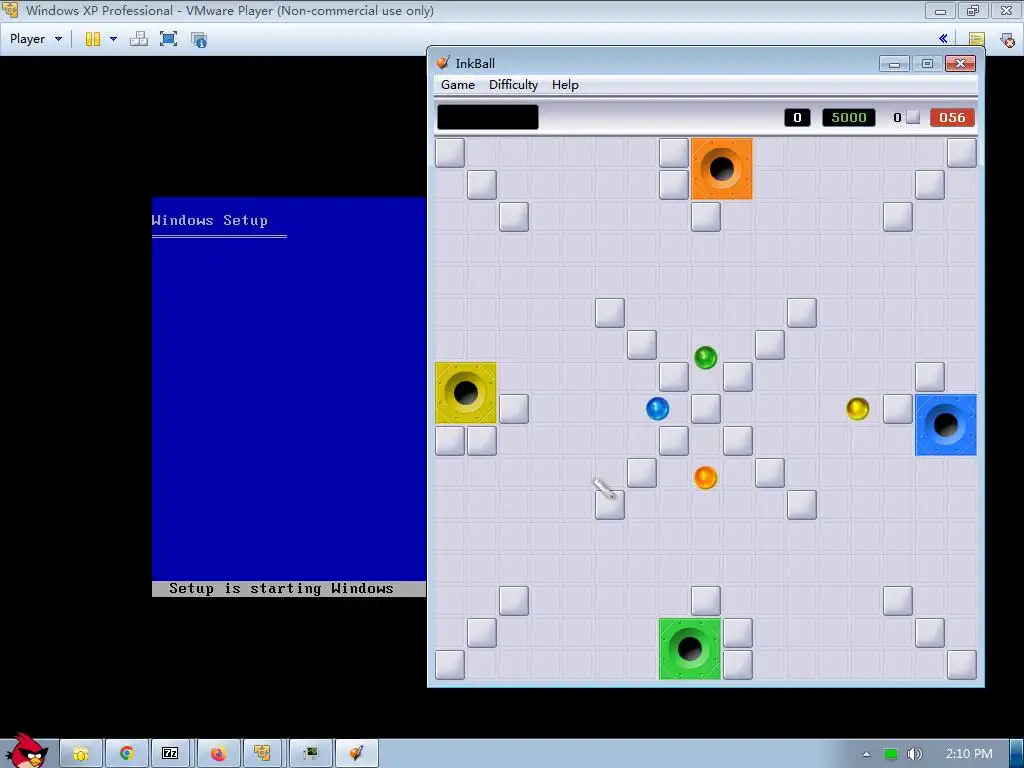Click the Angry Birds start button
Viewport: 1024px width, 768px height.
(26, 751)
